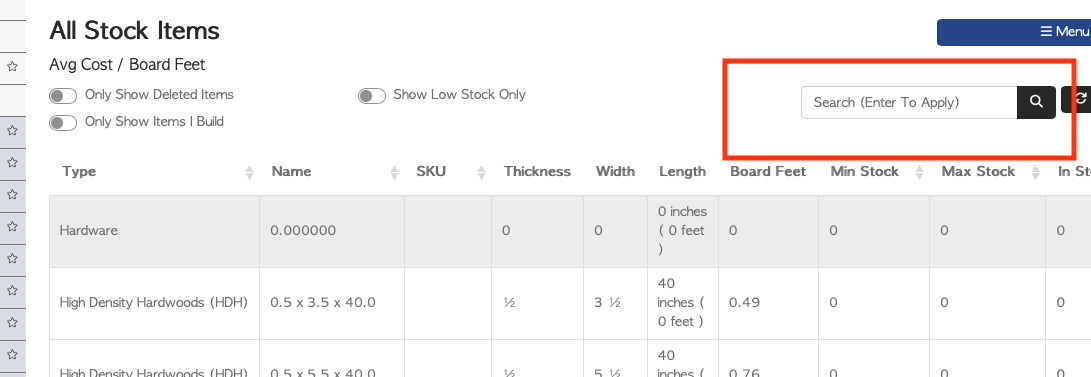Click the Thickness column header
1091x377 pixels.
click(537, 171)
